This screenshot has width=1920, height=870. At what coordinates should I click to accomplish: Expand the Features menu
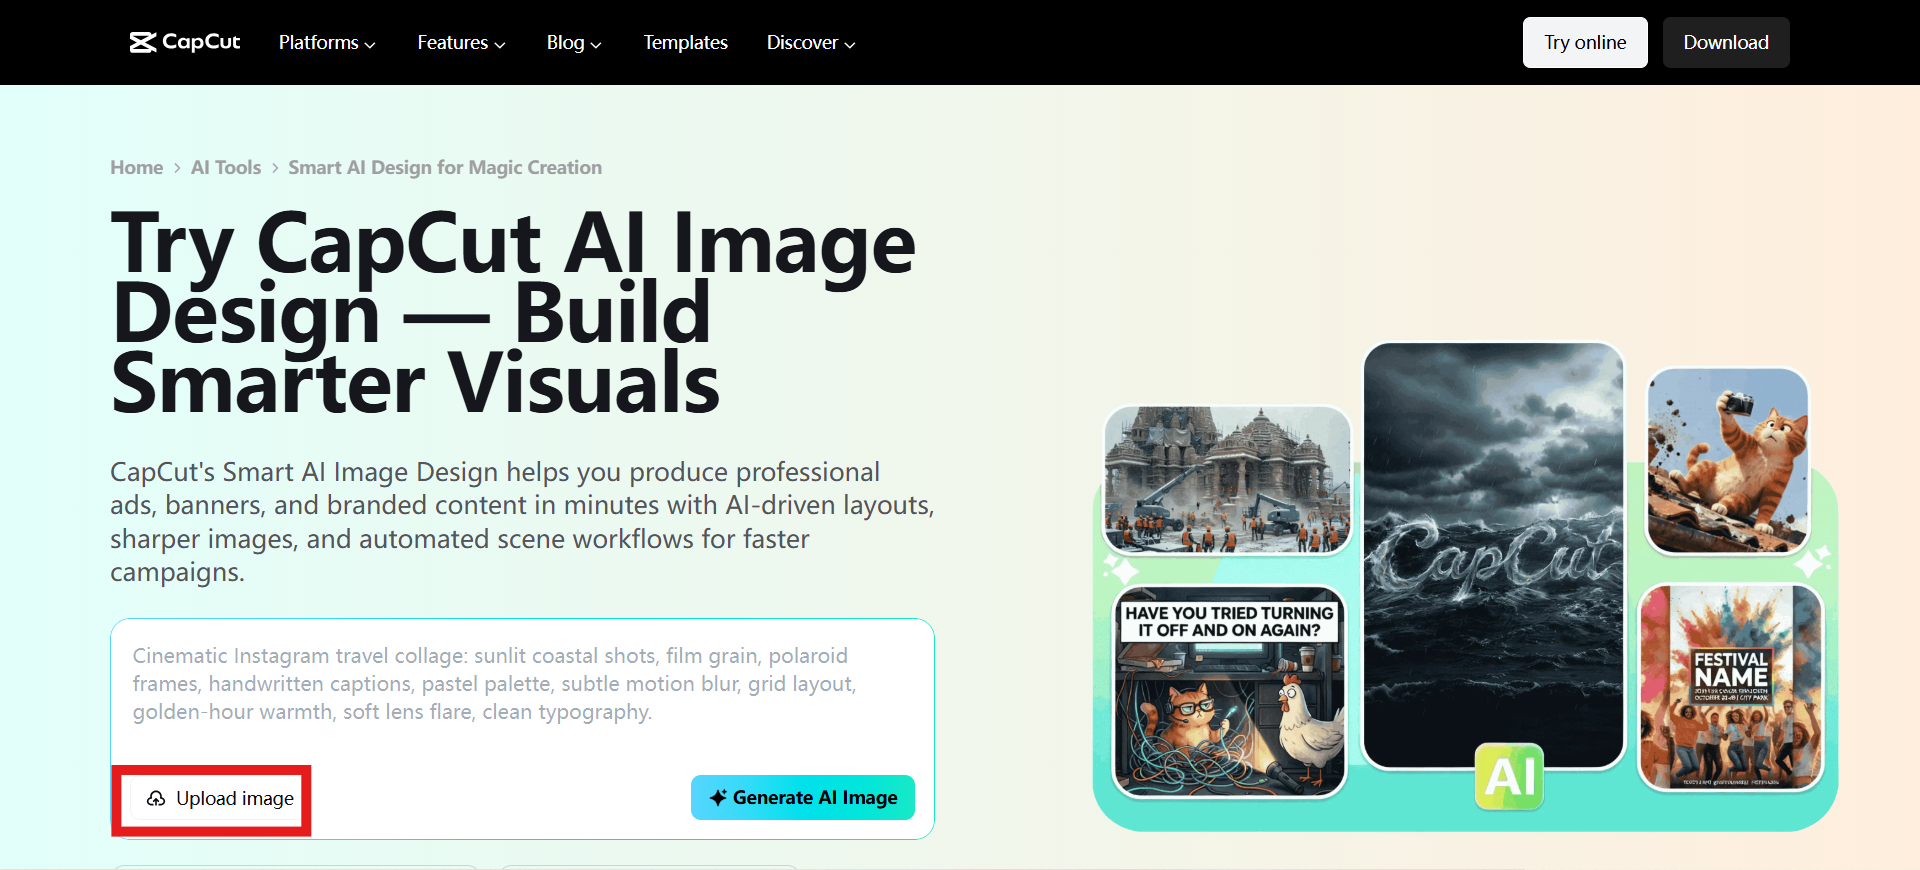461,42
